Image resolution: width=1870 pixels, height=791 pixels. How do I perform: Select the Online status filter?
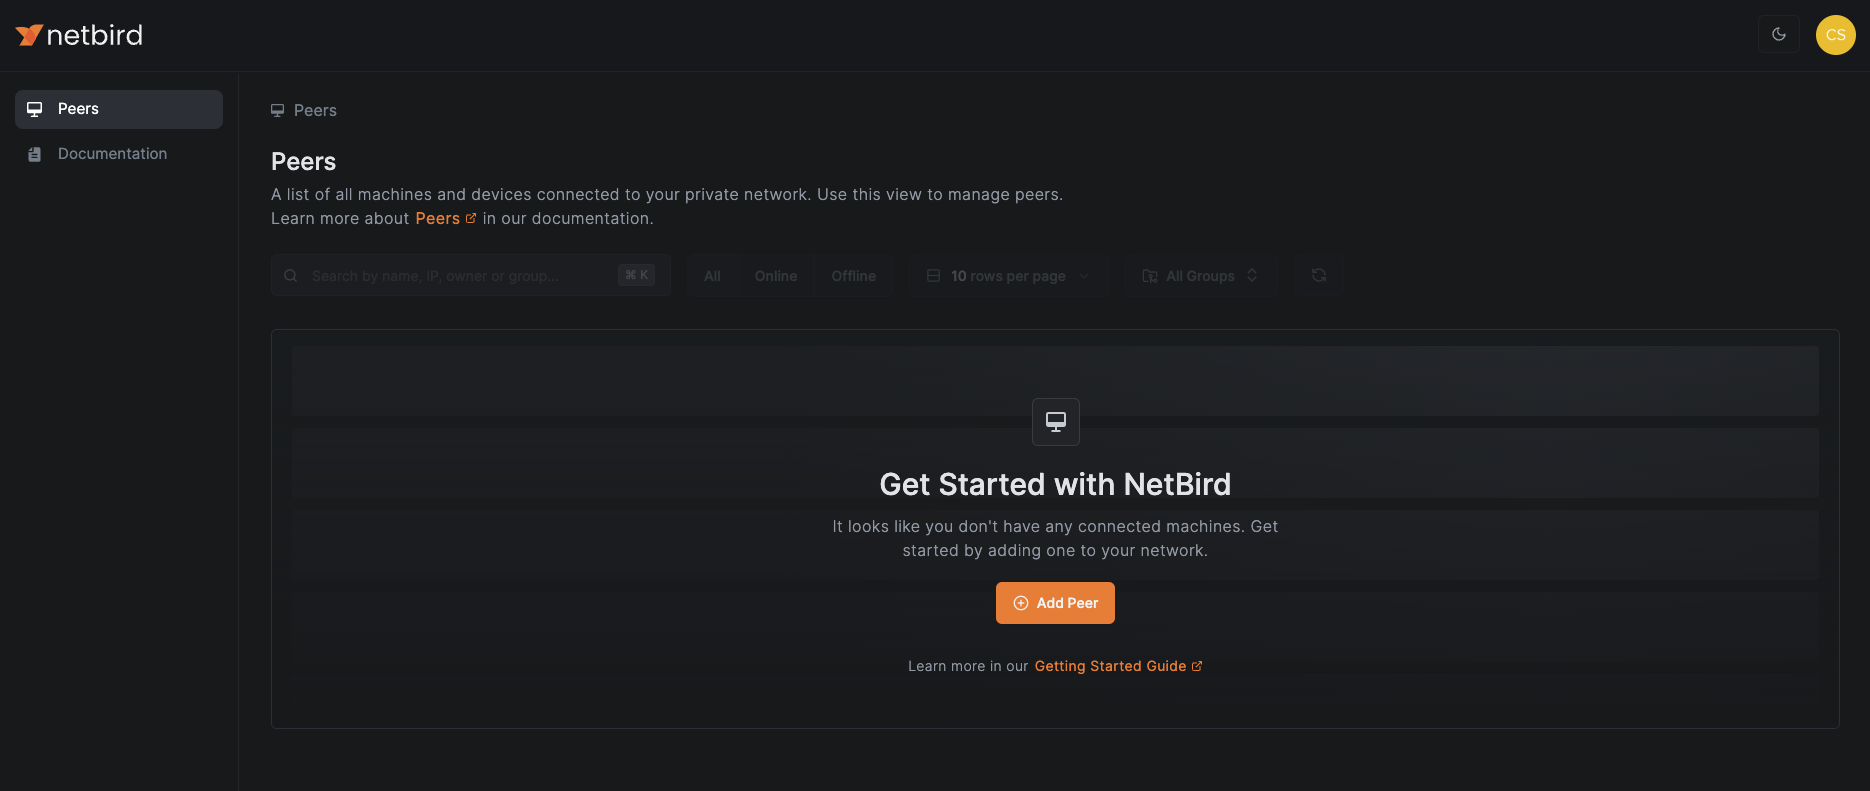click(x=776, y=276)
